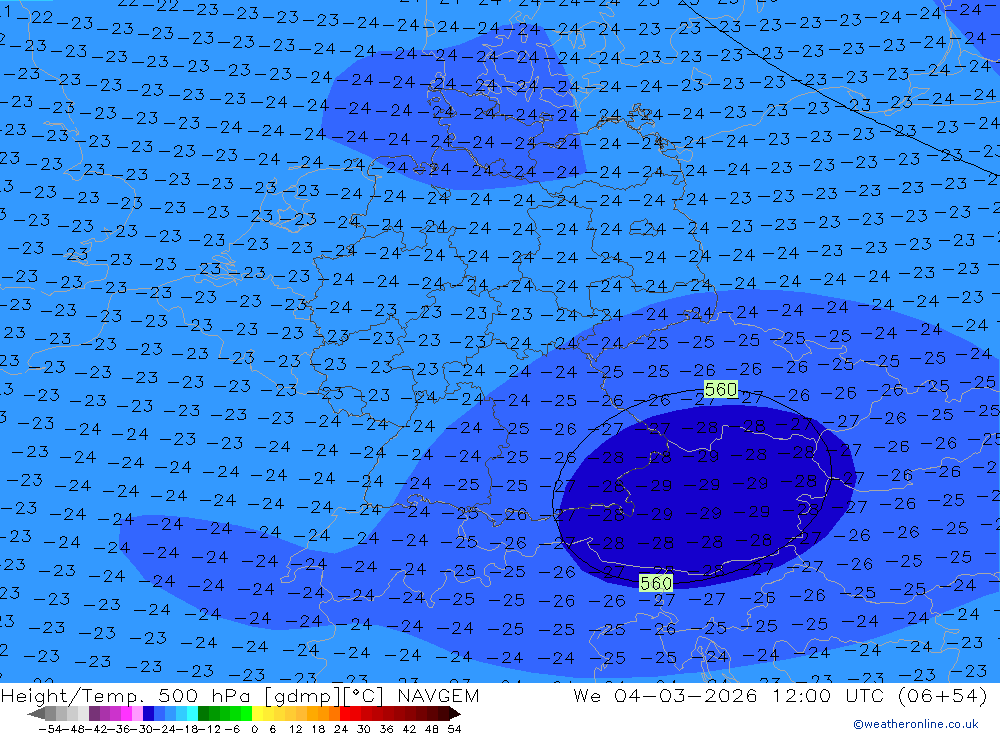Image resolution: width=1000 pixels, height=733 pixels.
Task: Click the 'Height/Temp.' title text
Action: point(75,696)
